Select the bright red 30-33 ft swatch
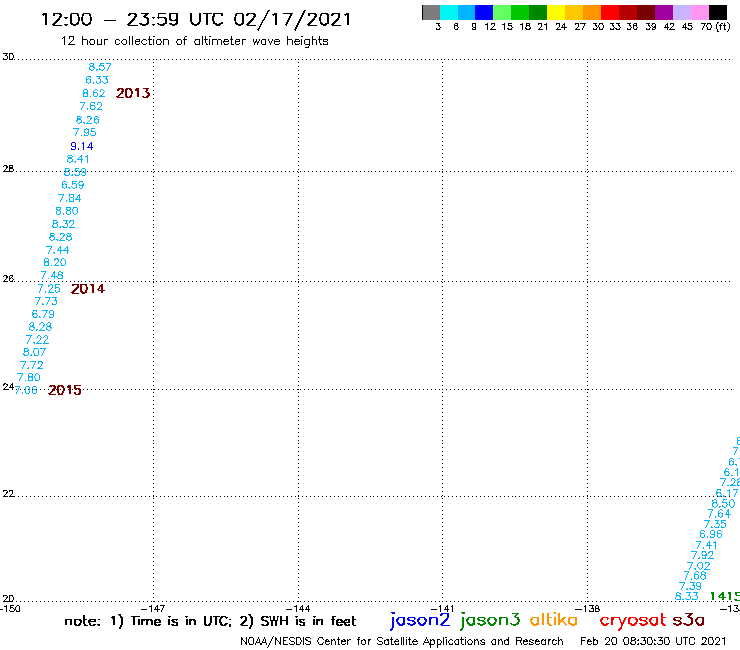Screen dimensions: 740x650 [610, 12]
